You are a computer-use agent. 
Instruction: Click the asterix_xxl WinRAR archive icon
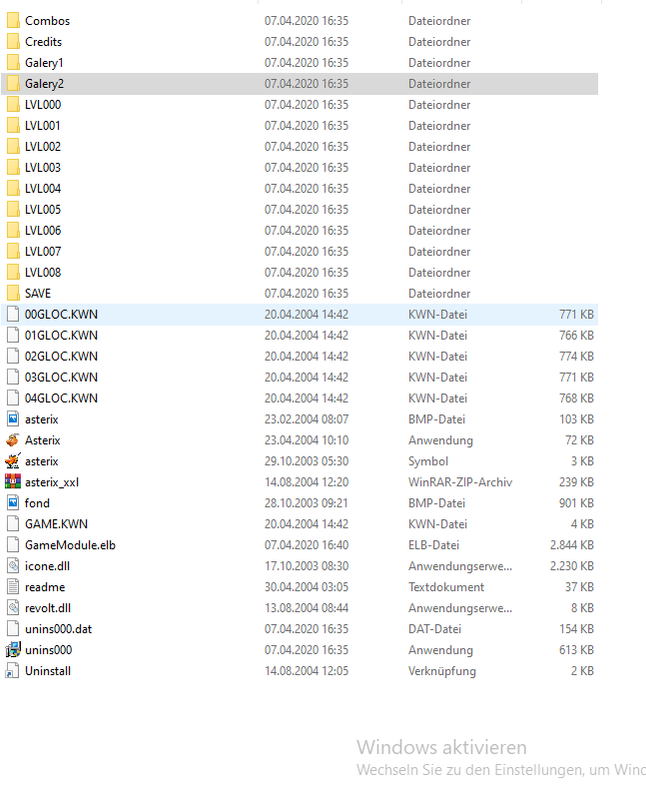(13, 482)
